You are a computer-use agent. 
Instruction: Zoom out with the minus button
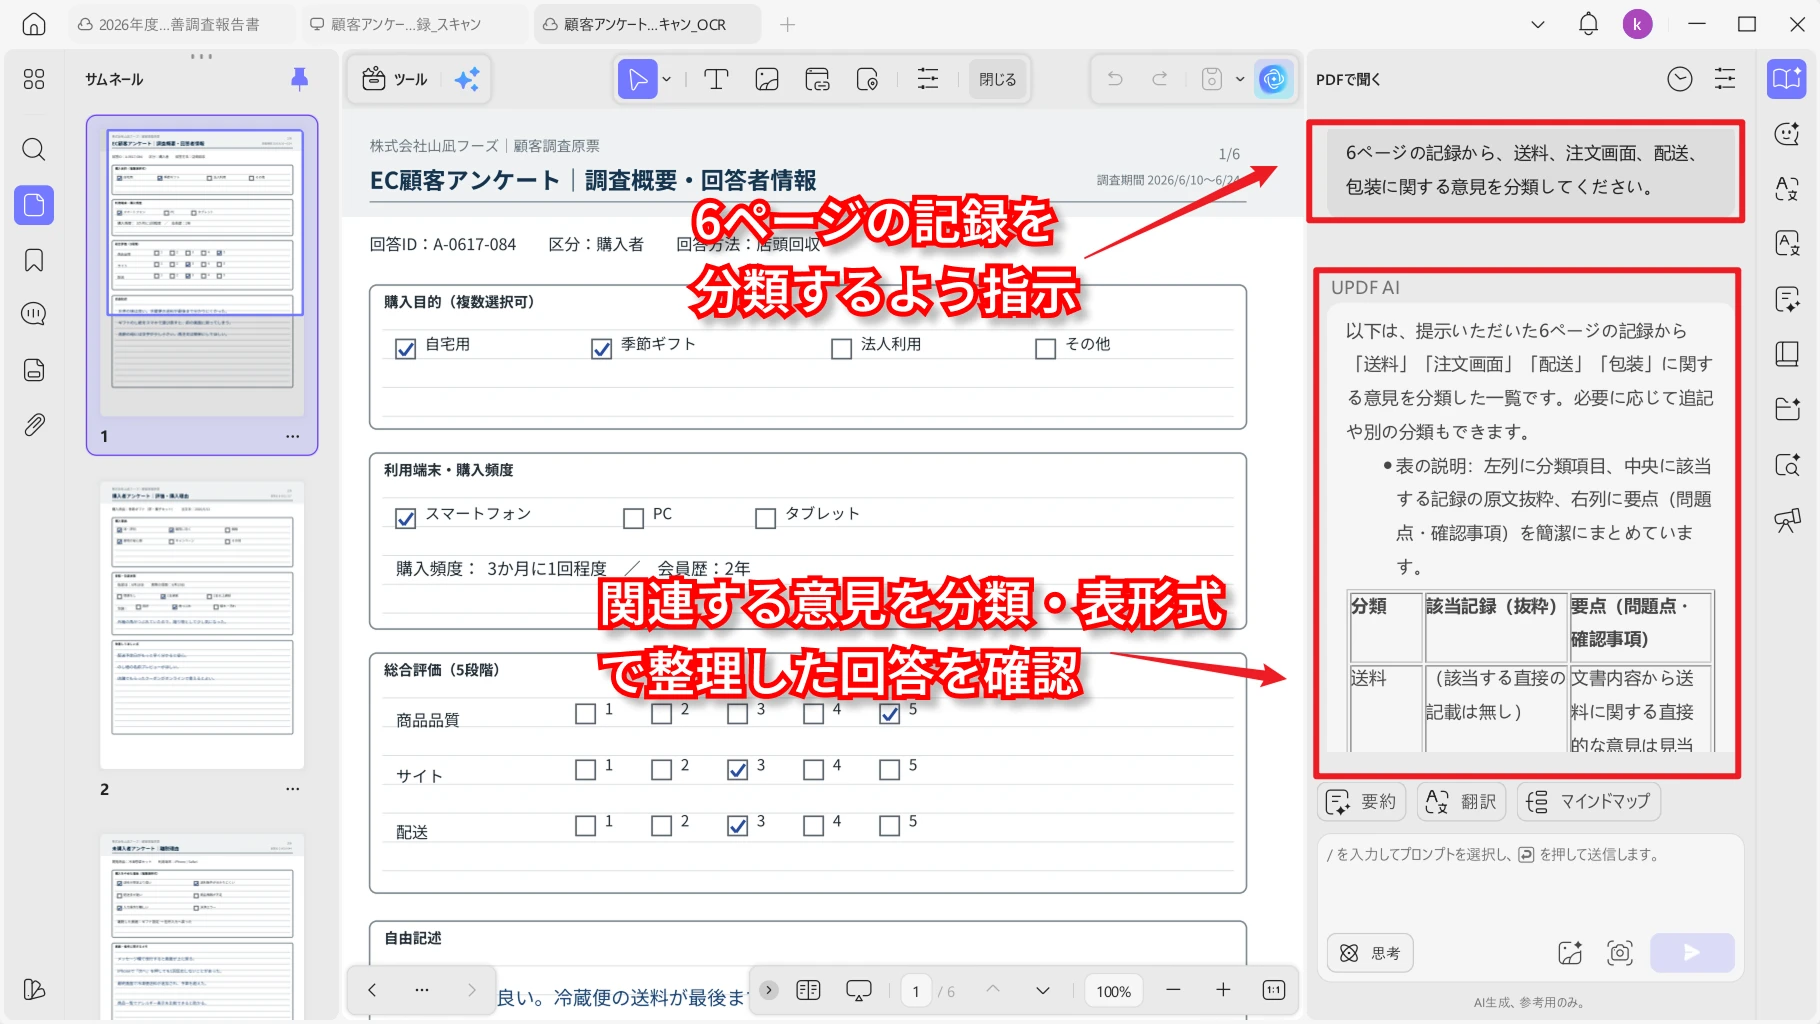click(x=1173, y=990)
